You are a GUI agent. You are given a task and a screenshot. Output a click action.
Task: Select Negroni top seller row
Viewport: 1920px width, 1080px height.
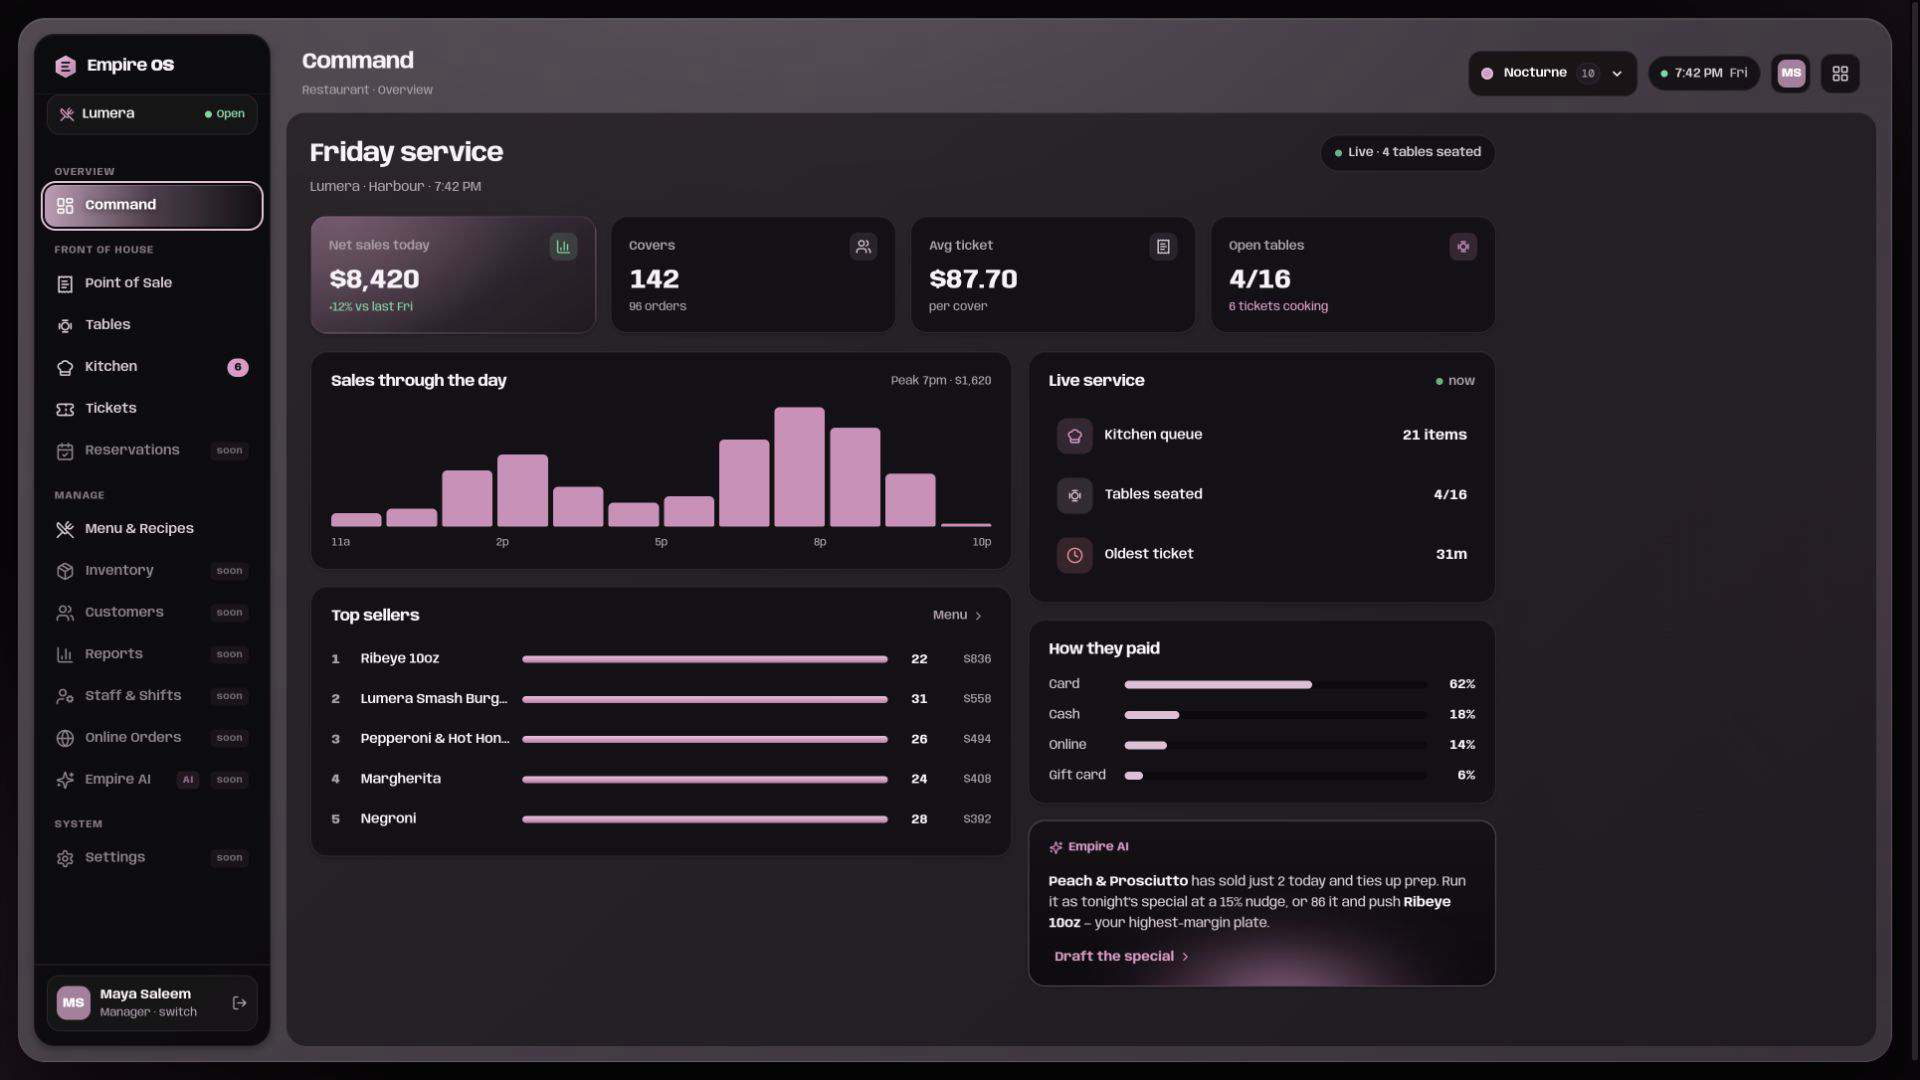[x=661, y=819]
